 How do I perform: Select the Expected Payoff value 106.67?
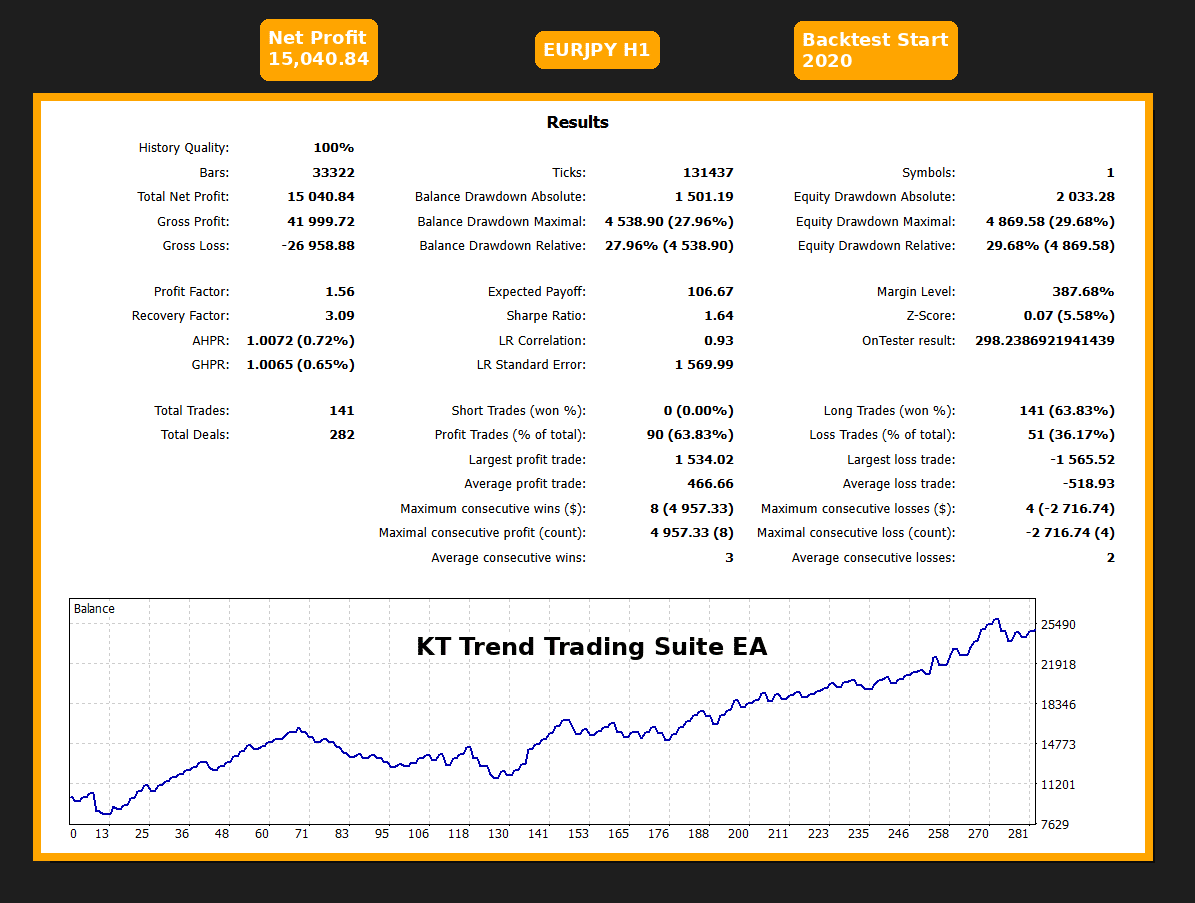pyautogui.click(x=710, y=292)
